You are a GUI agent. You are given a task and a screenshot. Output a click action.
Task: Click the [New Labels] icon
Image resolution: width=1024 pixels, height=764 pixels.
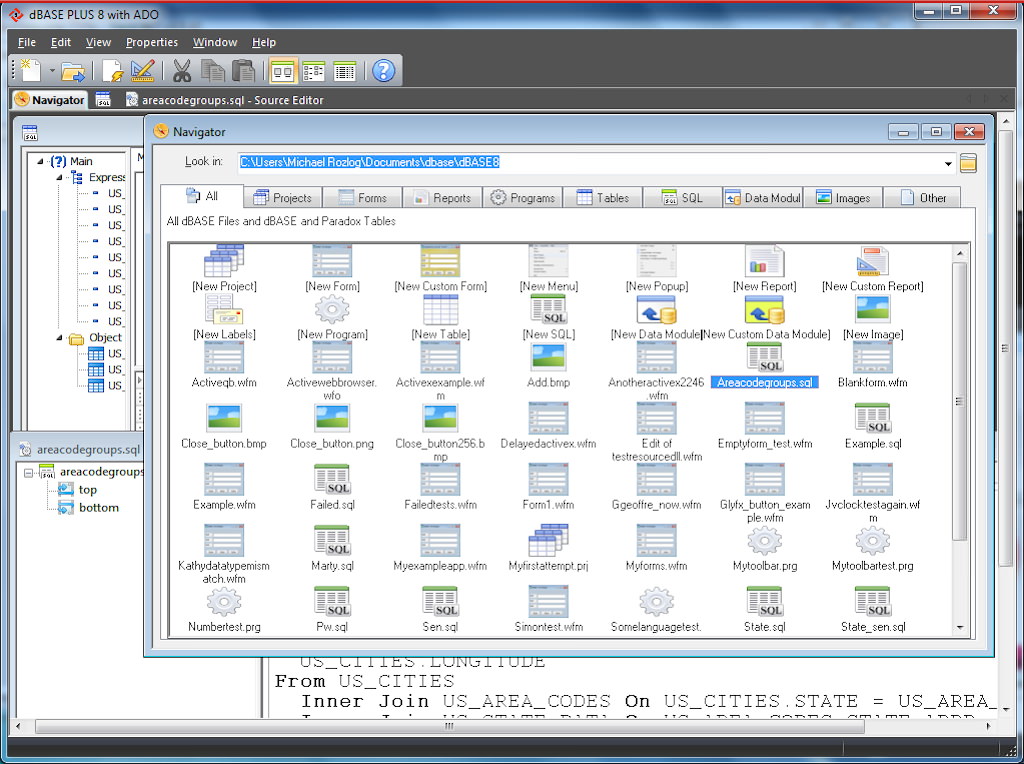tap(224, 310)
